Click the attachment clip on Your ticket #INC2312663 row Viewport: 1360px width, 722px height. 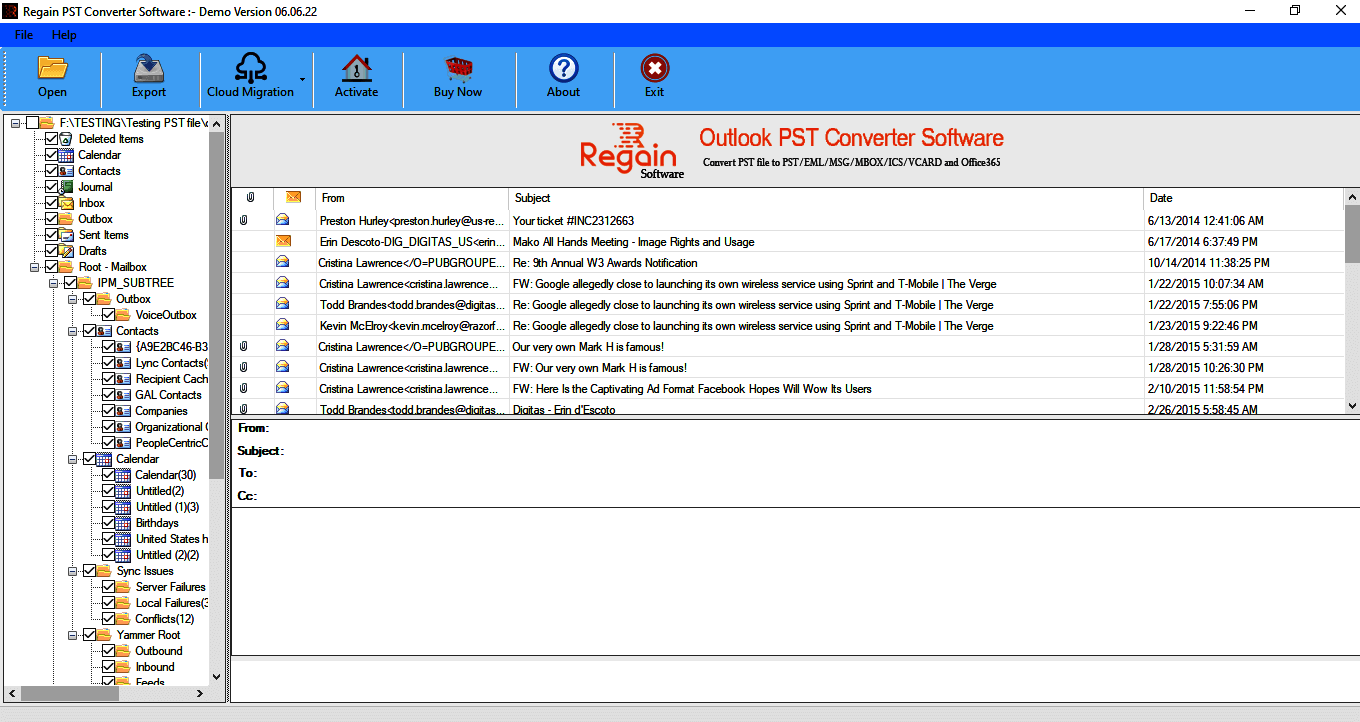tap(243, 220)
